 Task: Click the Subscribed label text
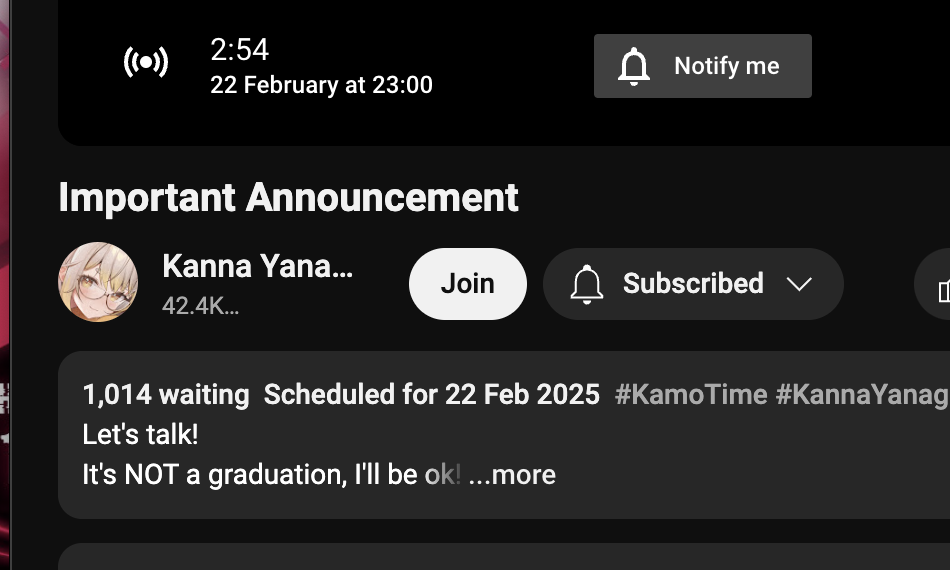693,284
